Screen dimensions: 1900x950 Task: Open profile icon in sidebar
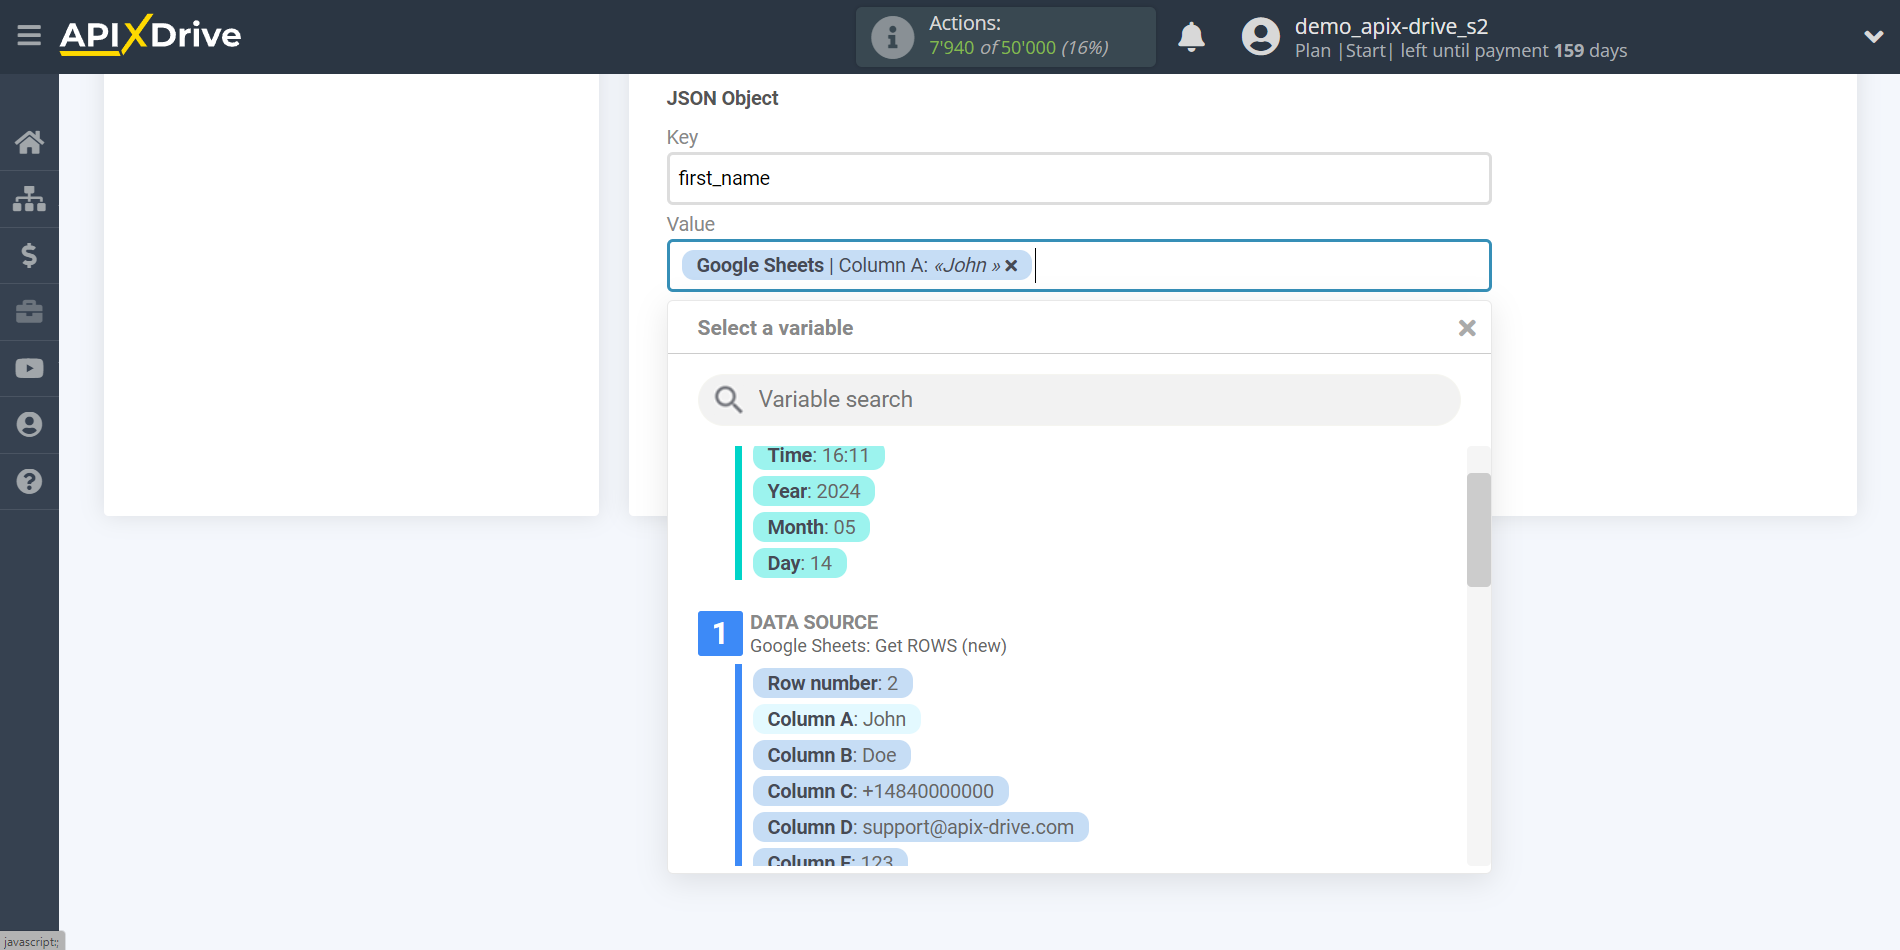point(29,425)
